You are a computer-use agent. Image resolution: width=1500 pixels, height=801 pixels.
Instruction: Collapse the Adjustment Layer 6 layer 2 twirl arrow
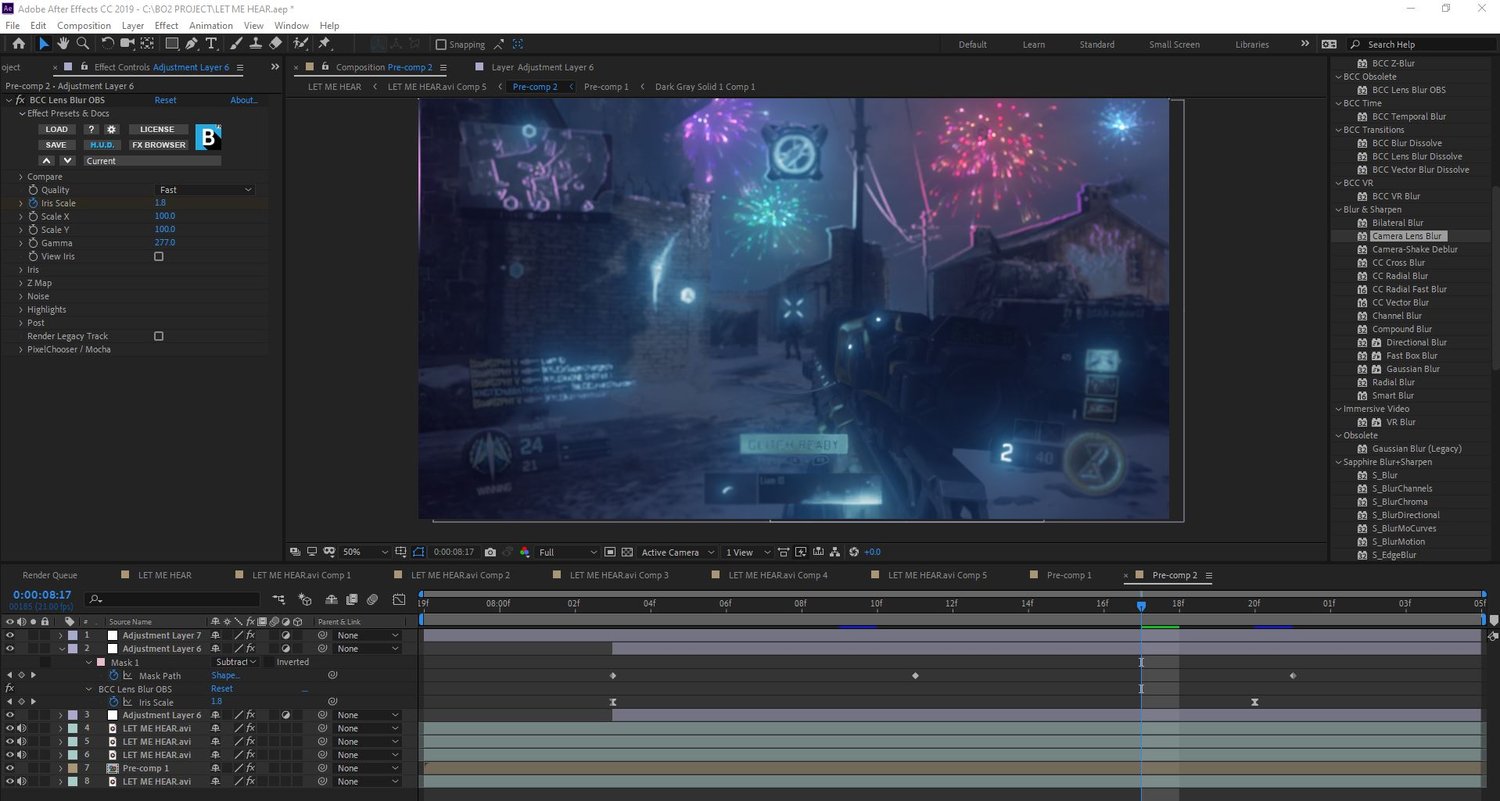click(60, 649)
